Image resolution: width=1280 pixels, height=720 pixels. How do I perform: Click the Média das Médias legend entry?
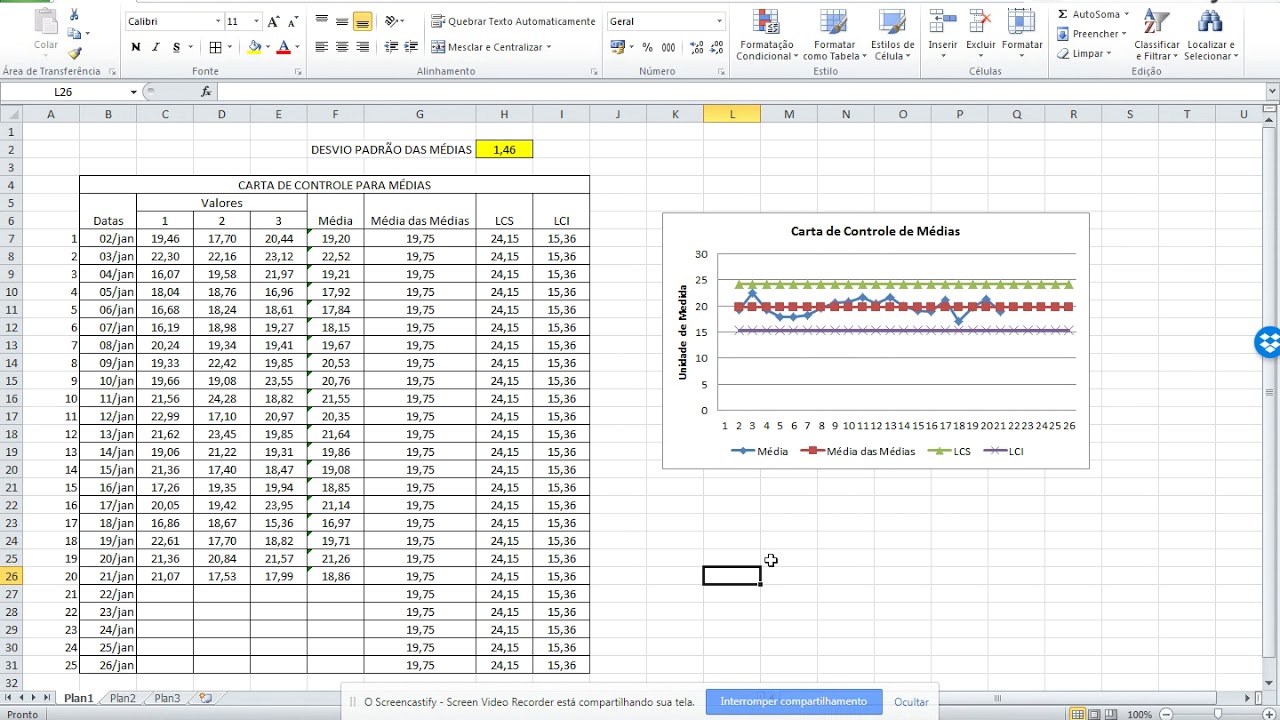[857, 451]
